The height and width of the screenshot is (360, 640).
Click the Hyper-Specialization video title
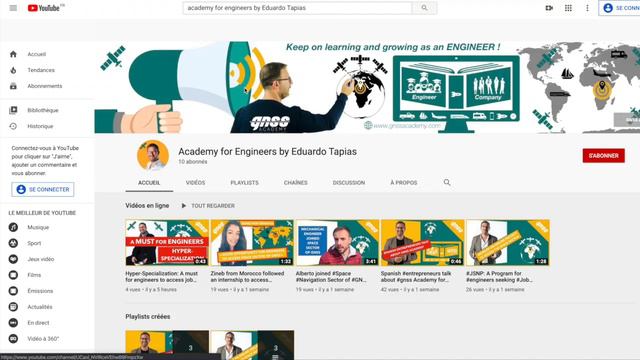(x=162, y=276)
